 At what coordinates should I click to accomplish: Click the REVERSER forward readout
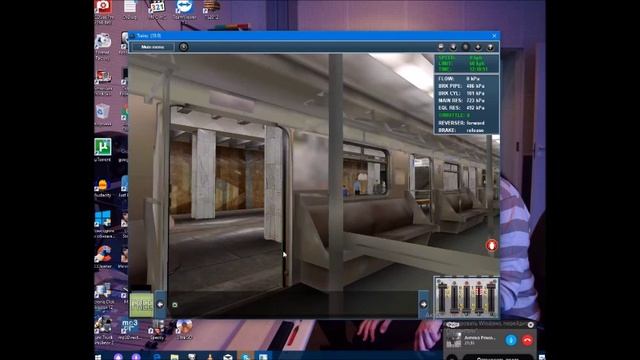coord(461,123)
